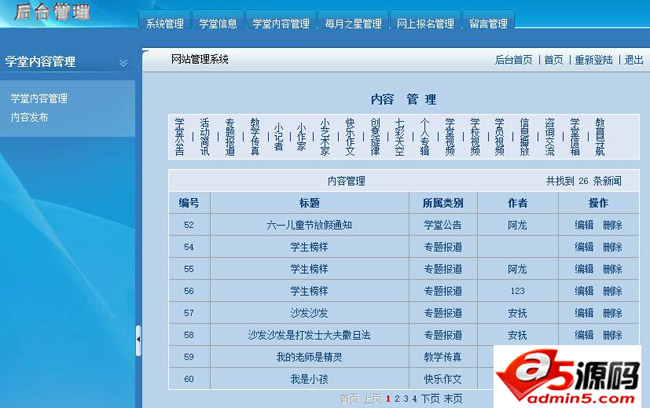Open the title 我的老师是精灵
650x408 pixels.
pos(309,357)
